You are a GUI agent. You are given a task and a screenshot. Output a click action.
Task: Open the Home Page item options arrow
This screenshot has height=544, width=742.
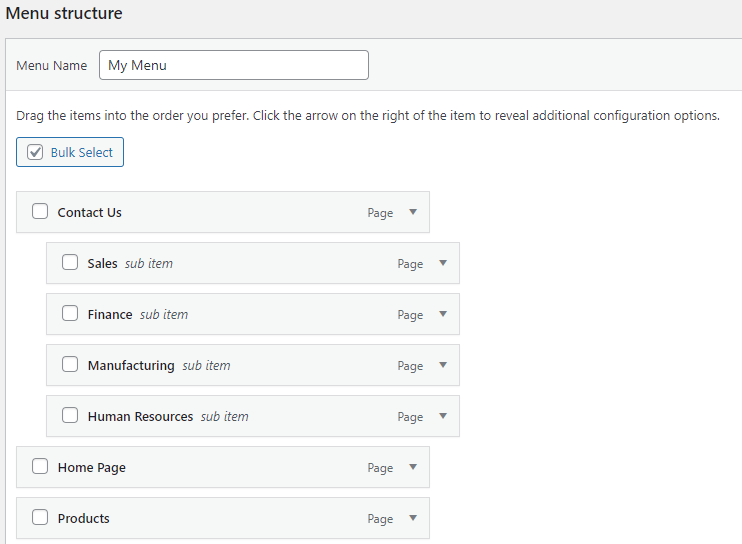(x=412, y=467)
